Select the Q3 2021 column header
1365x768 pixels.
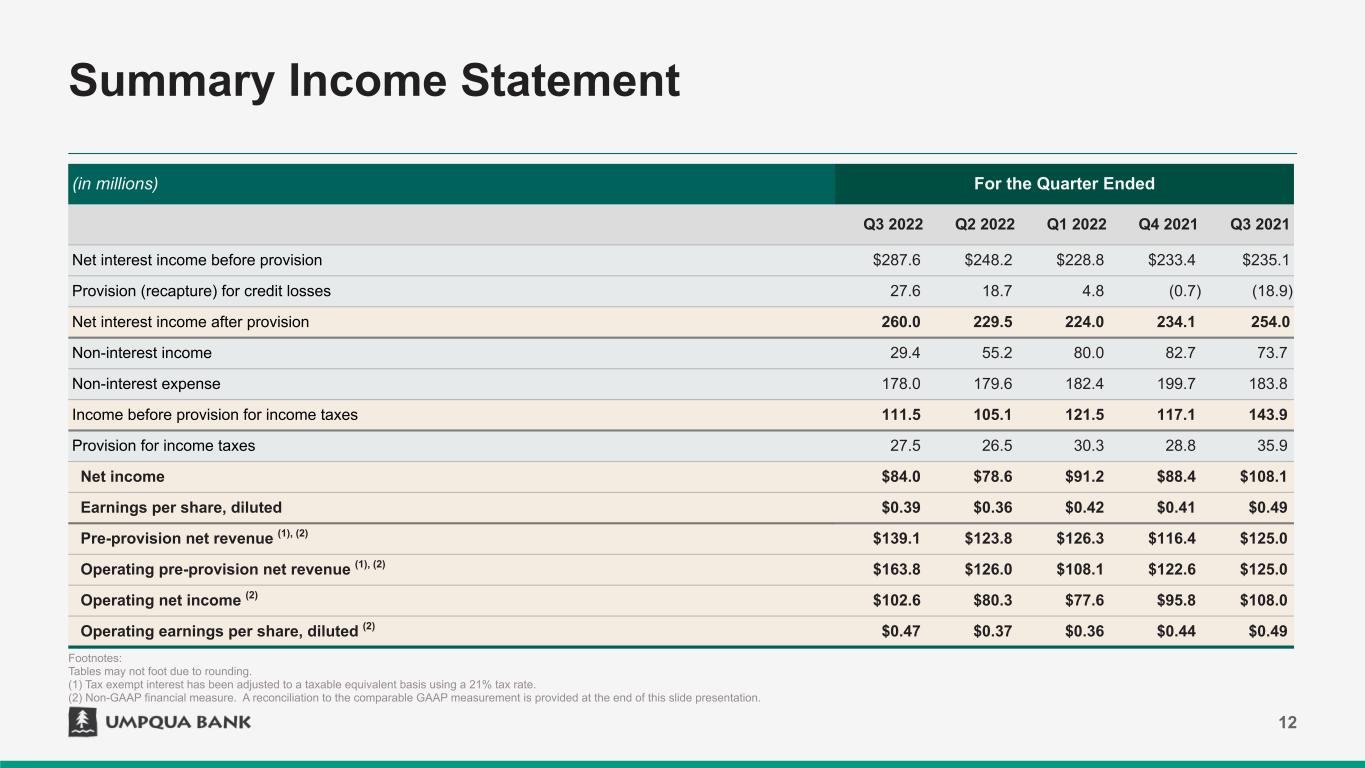(x=1259, y=225)
